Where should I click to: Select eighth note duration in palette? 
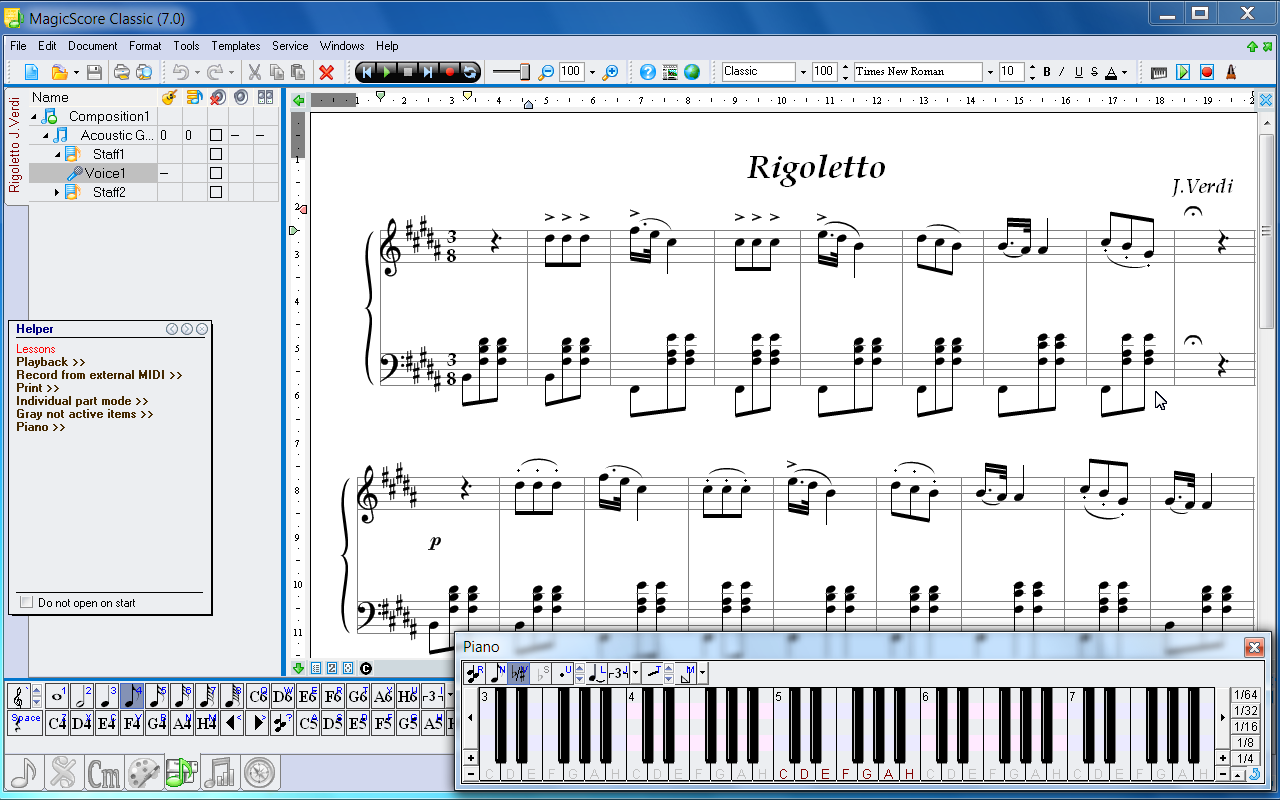tap(133, 696)
